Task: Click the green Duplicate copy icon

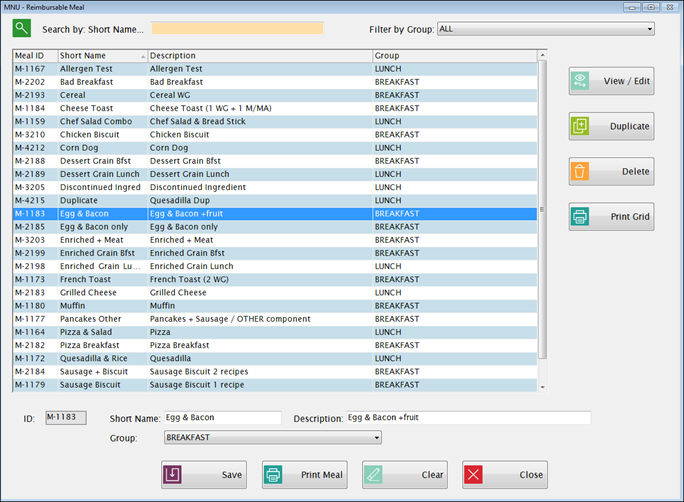Action: pyautogui.click(x=580, y=126)
